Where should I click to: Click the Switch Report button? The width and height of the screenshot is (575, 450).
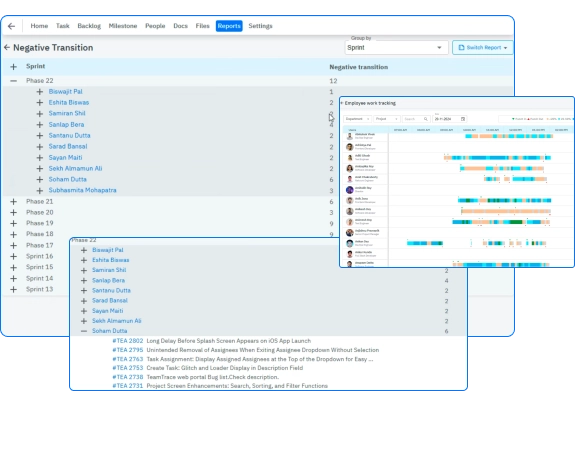point(482,48)
